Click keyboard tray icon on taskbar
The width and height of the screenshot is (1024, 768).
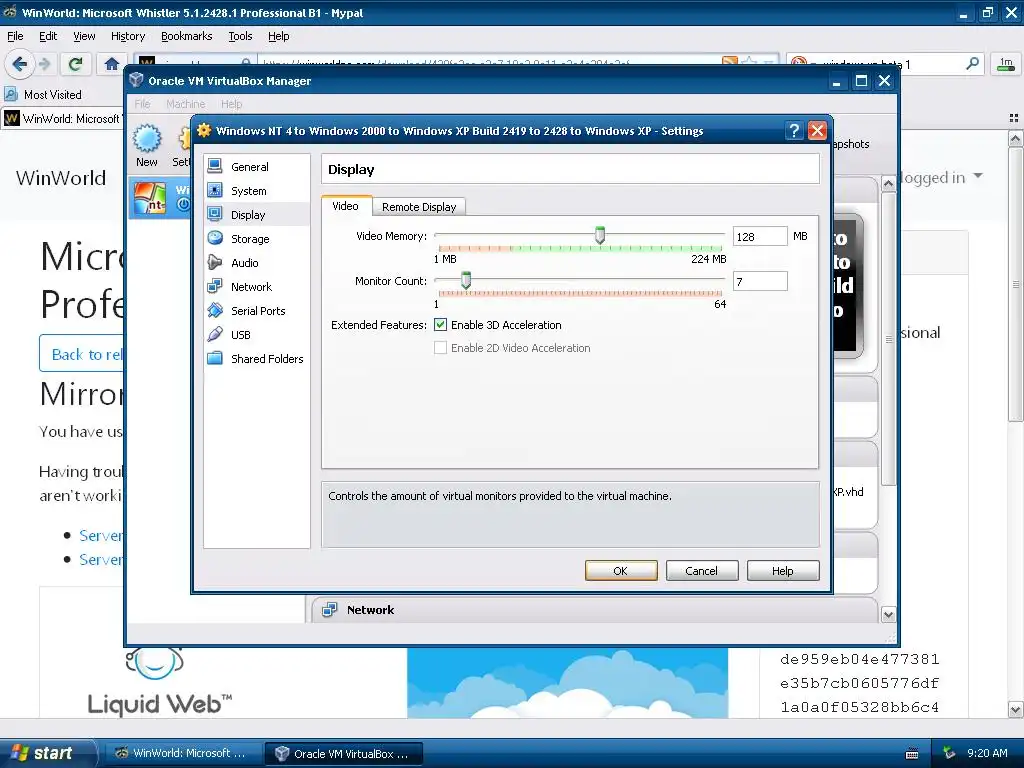(912, 754)
